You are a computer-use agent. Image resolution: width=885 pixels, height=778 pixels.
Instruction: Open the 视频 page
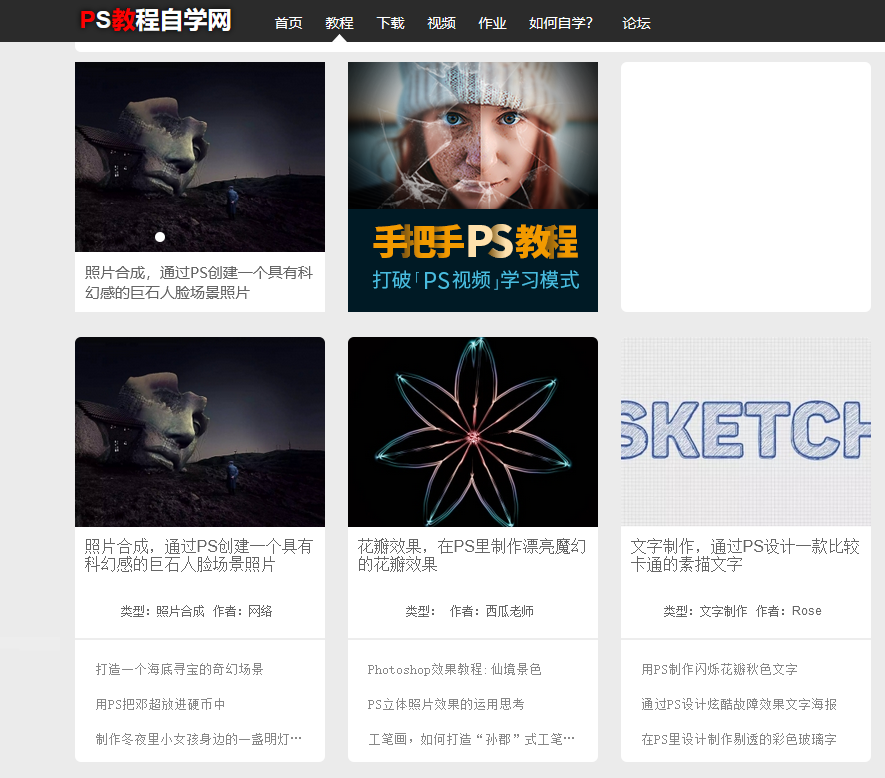[441, 23]
